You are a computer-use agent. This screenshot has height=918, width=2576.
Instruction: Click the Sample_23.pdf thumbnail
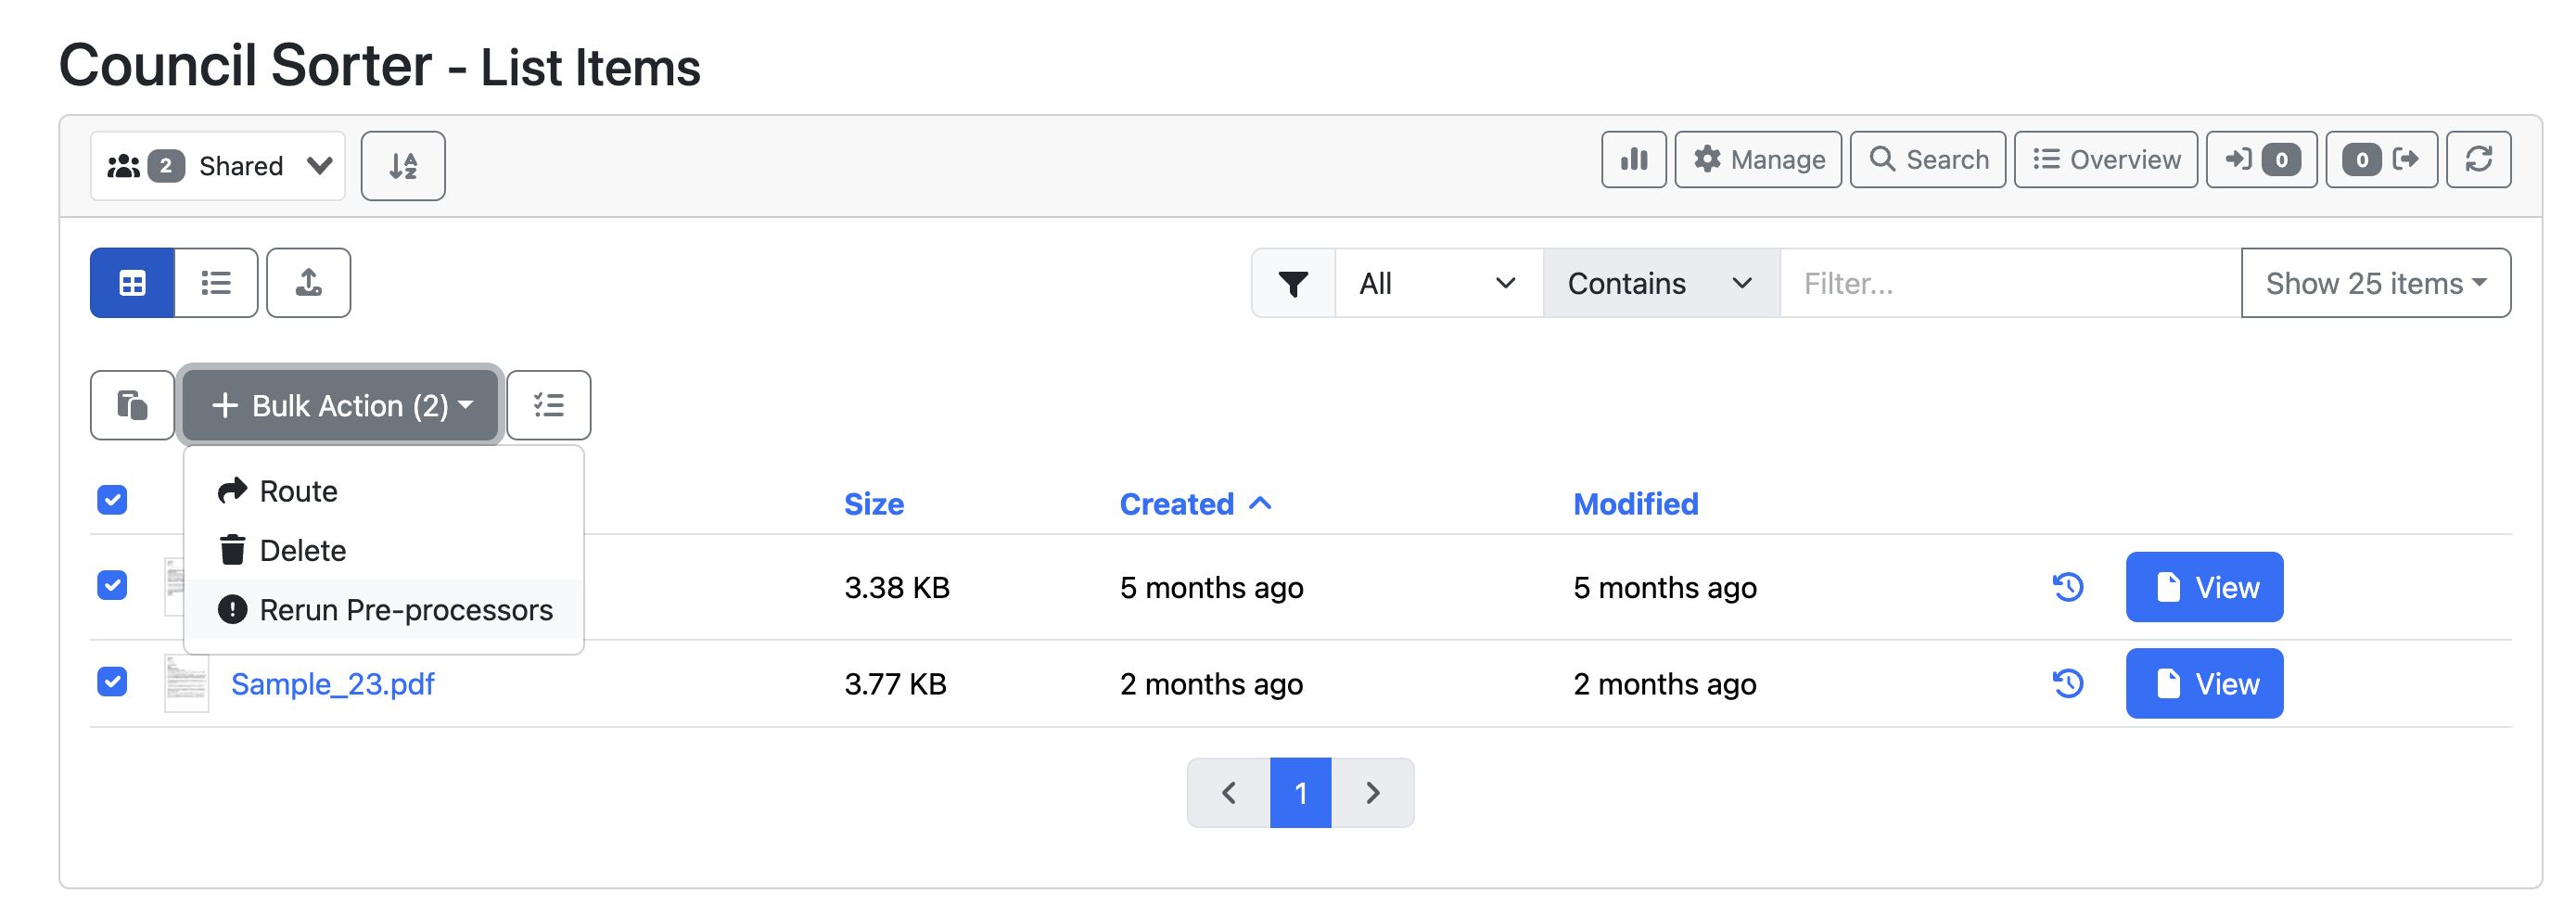(186, 684)
